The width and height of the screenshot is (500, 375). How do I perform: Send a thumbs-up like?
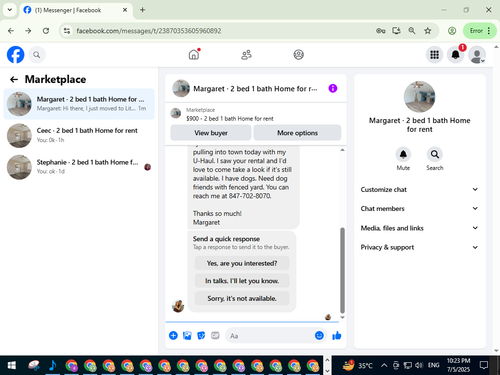click(x=337, y=335)
